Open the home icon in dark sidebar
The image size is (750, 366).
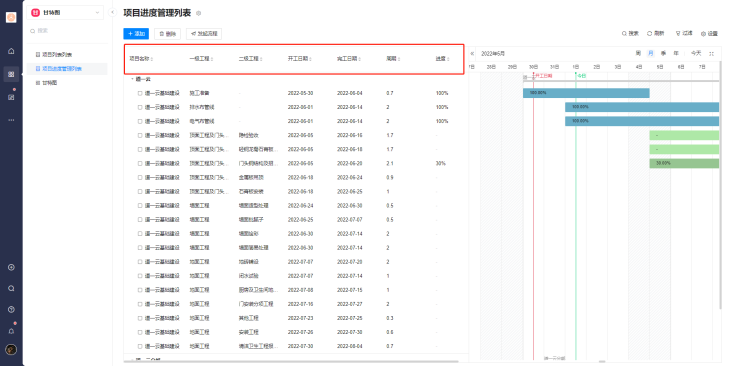[11, 51]
